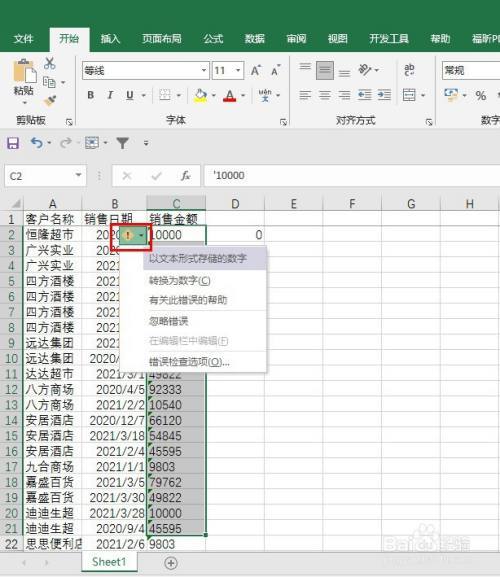Open the underline style dropdown arrow

pos(143,96)
